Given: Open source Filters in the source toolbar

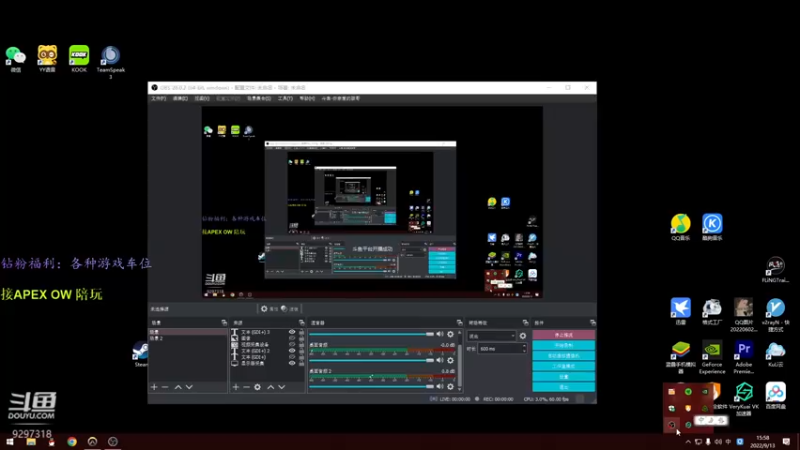Looking at the screenshot, I should click(x=289, y=309).
